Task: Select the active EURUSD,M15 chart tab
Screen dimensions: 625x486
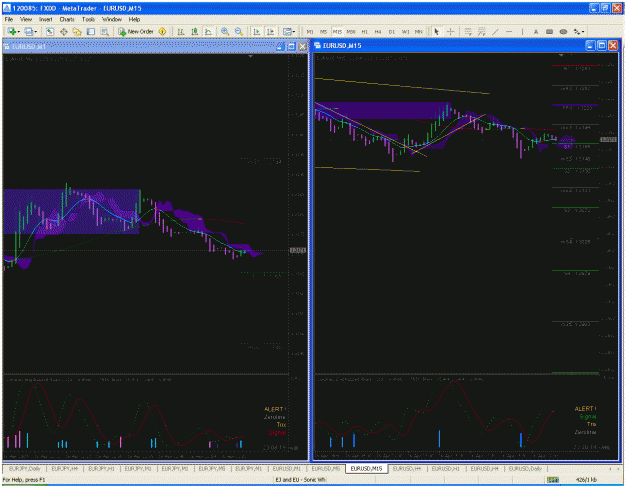Action: coord(366,468)
